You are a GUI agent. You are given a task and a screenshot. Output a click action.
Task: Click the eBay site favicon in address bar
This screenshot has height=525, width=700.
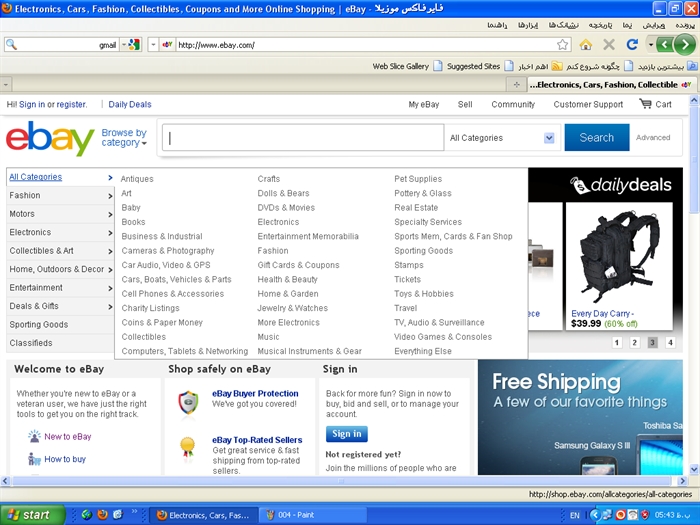click(x=167, y=45)
